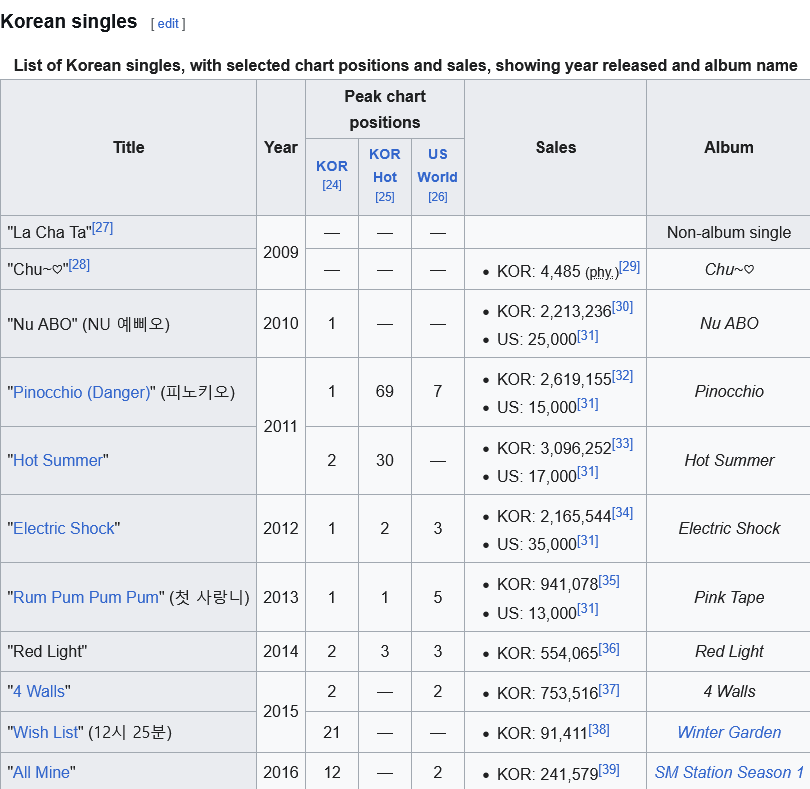810x789 pixels.
Task: Open reference [34] after KOR: 2,165,544
Action: coord(622,513)
